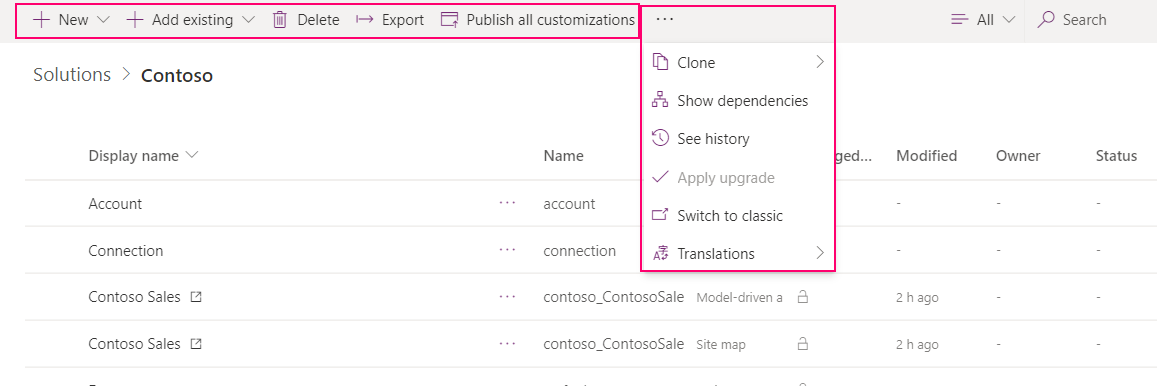Click the Owner column header
Screen dimensions: 1157x386
click(x=1018, y=156)
